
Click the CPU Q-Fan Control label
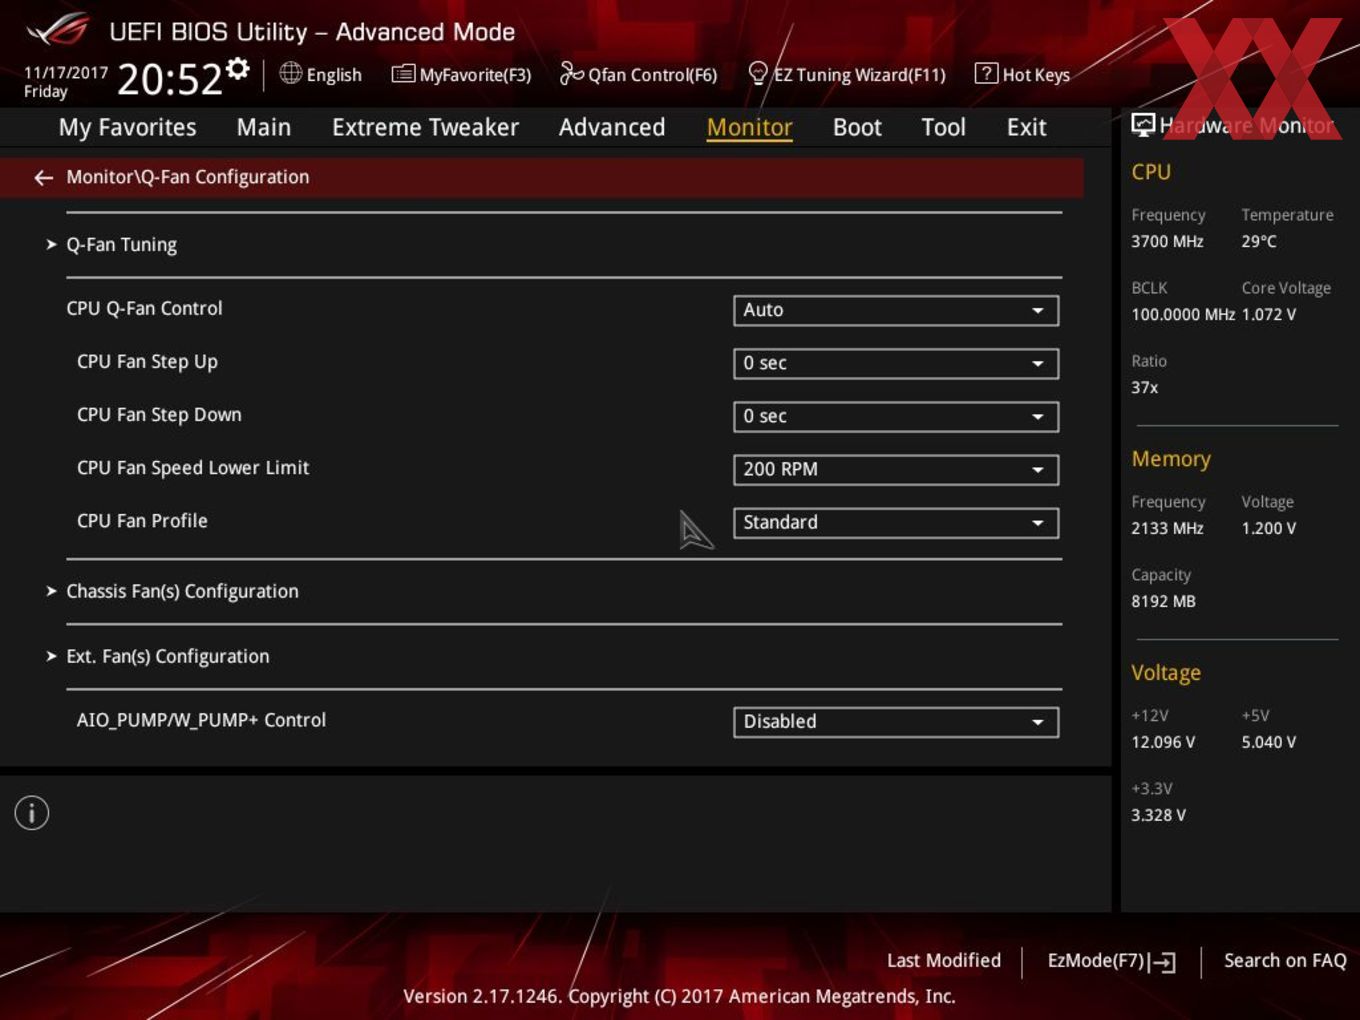(144, 308)
